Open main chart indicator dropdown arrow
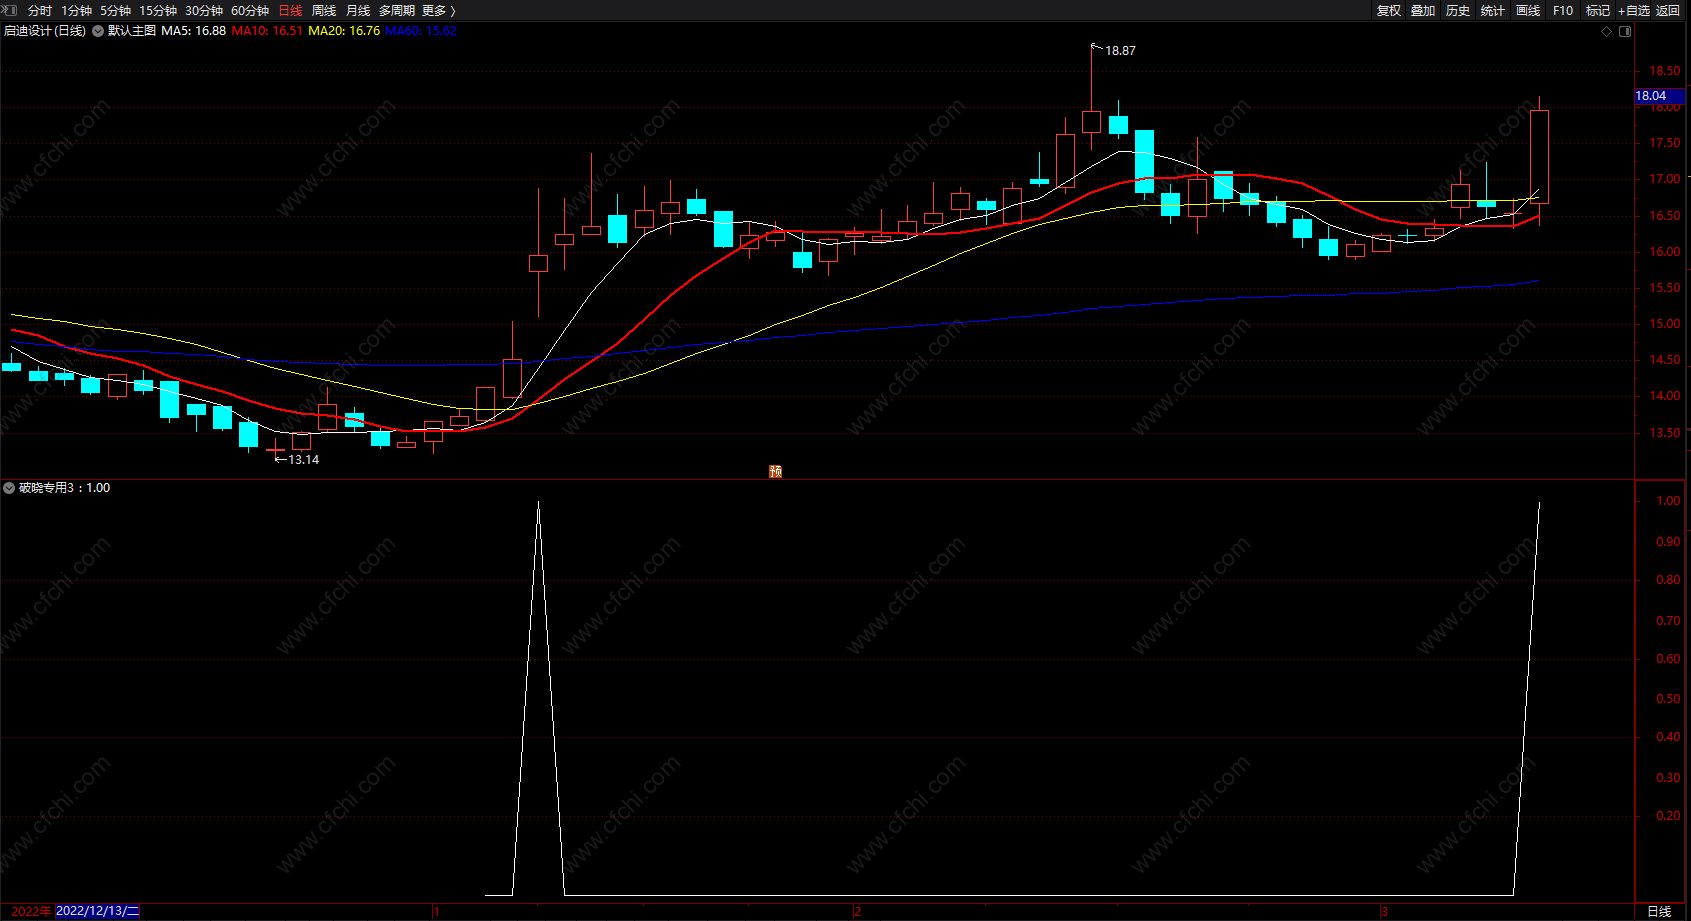This screenshot has width=1691, height=921. [x=98, y=31]
